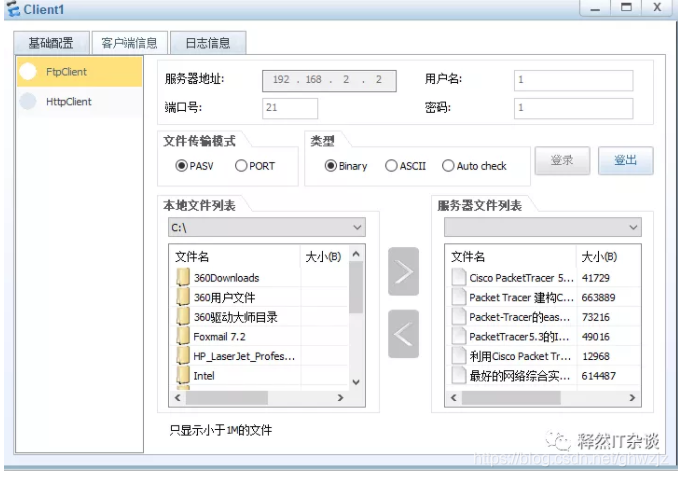This screenshot has height=477, width=678.
Task: Open the local drive C:\ dropdown
Action: pyautogui.click(x=267, y=227)
